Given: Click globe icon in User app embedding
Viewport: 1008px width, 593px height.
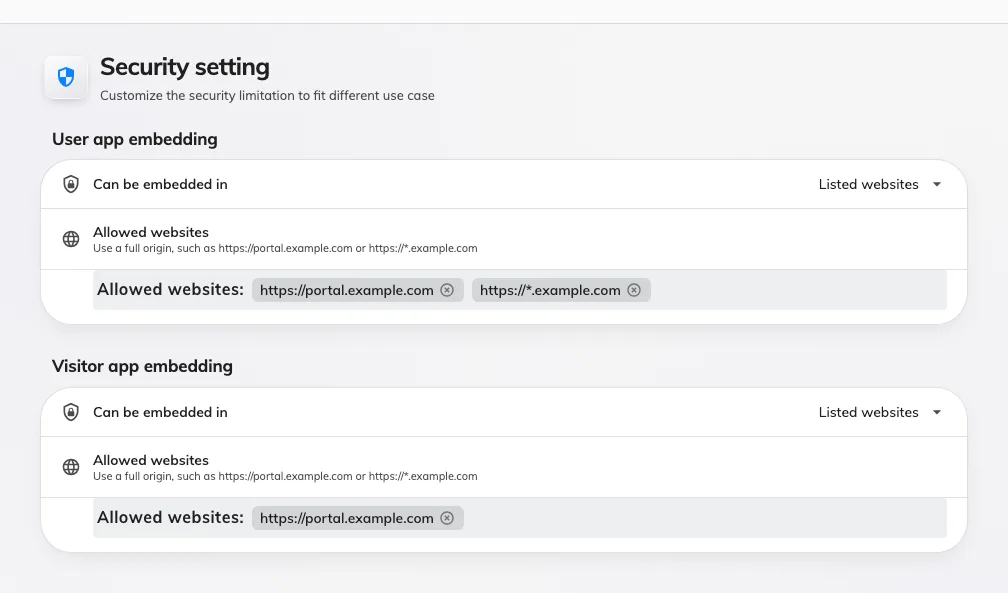Looking at the screenshot, I should (71, 239).
